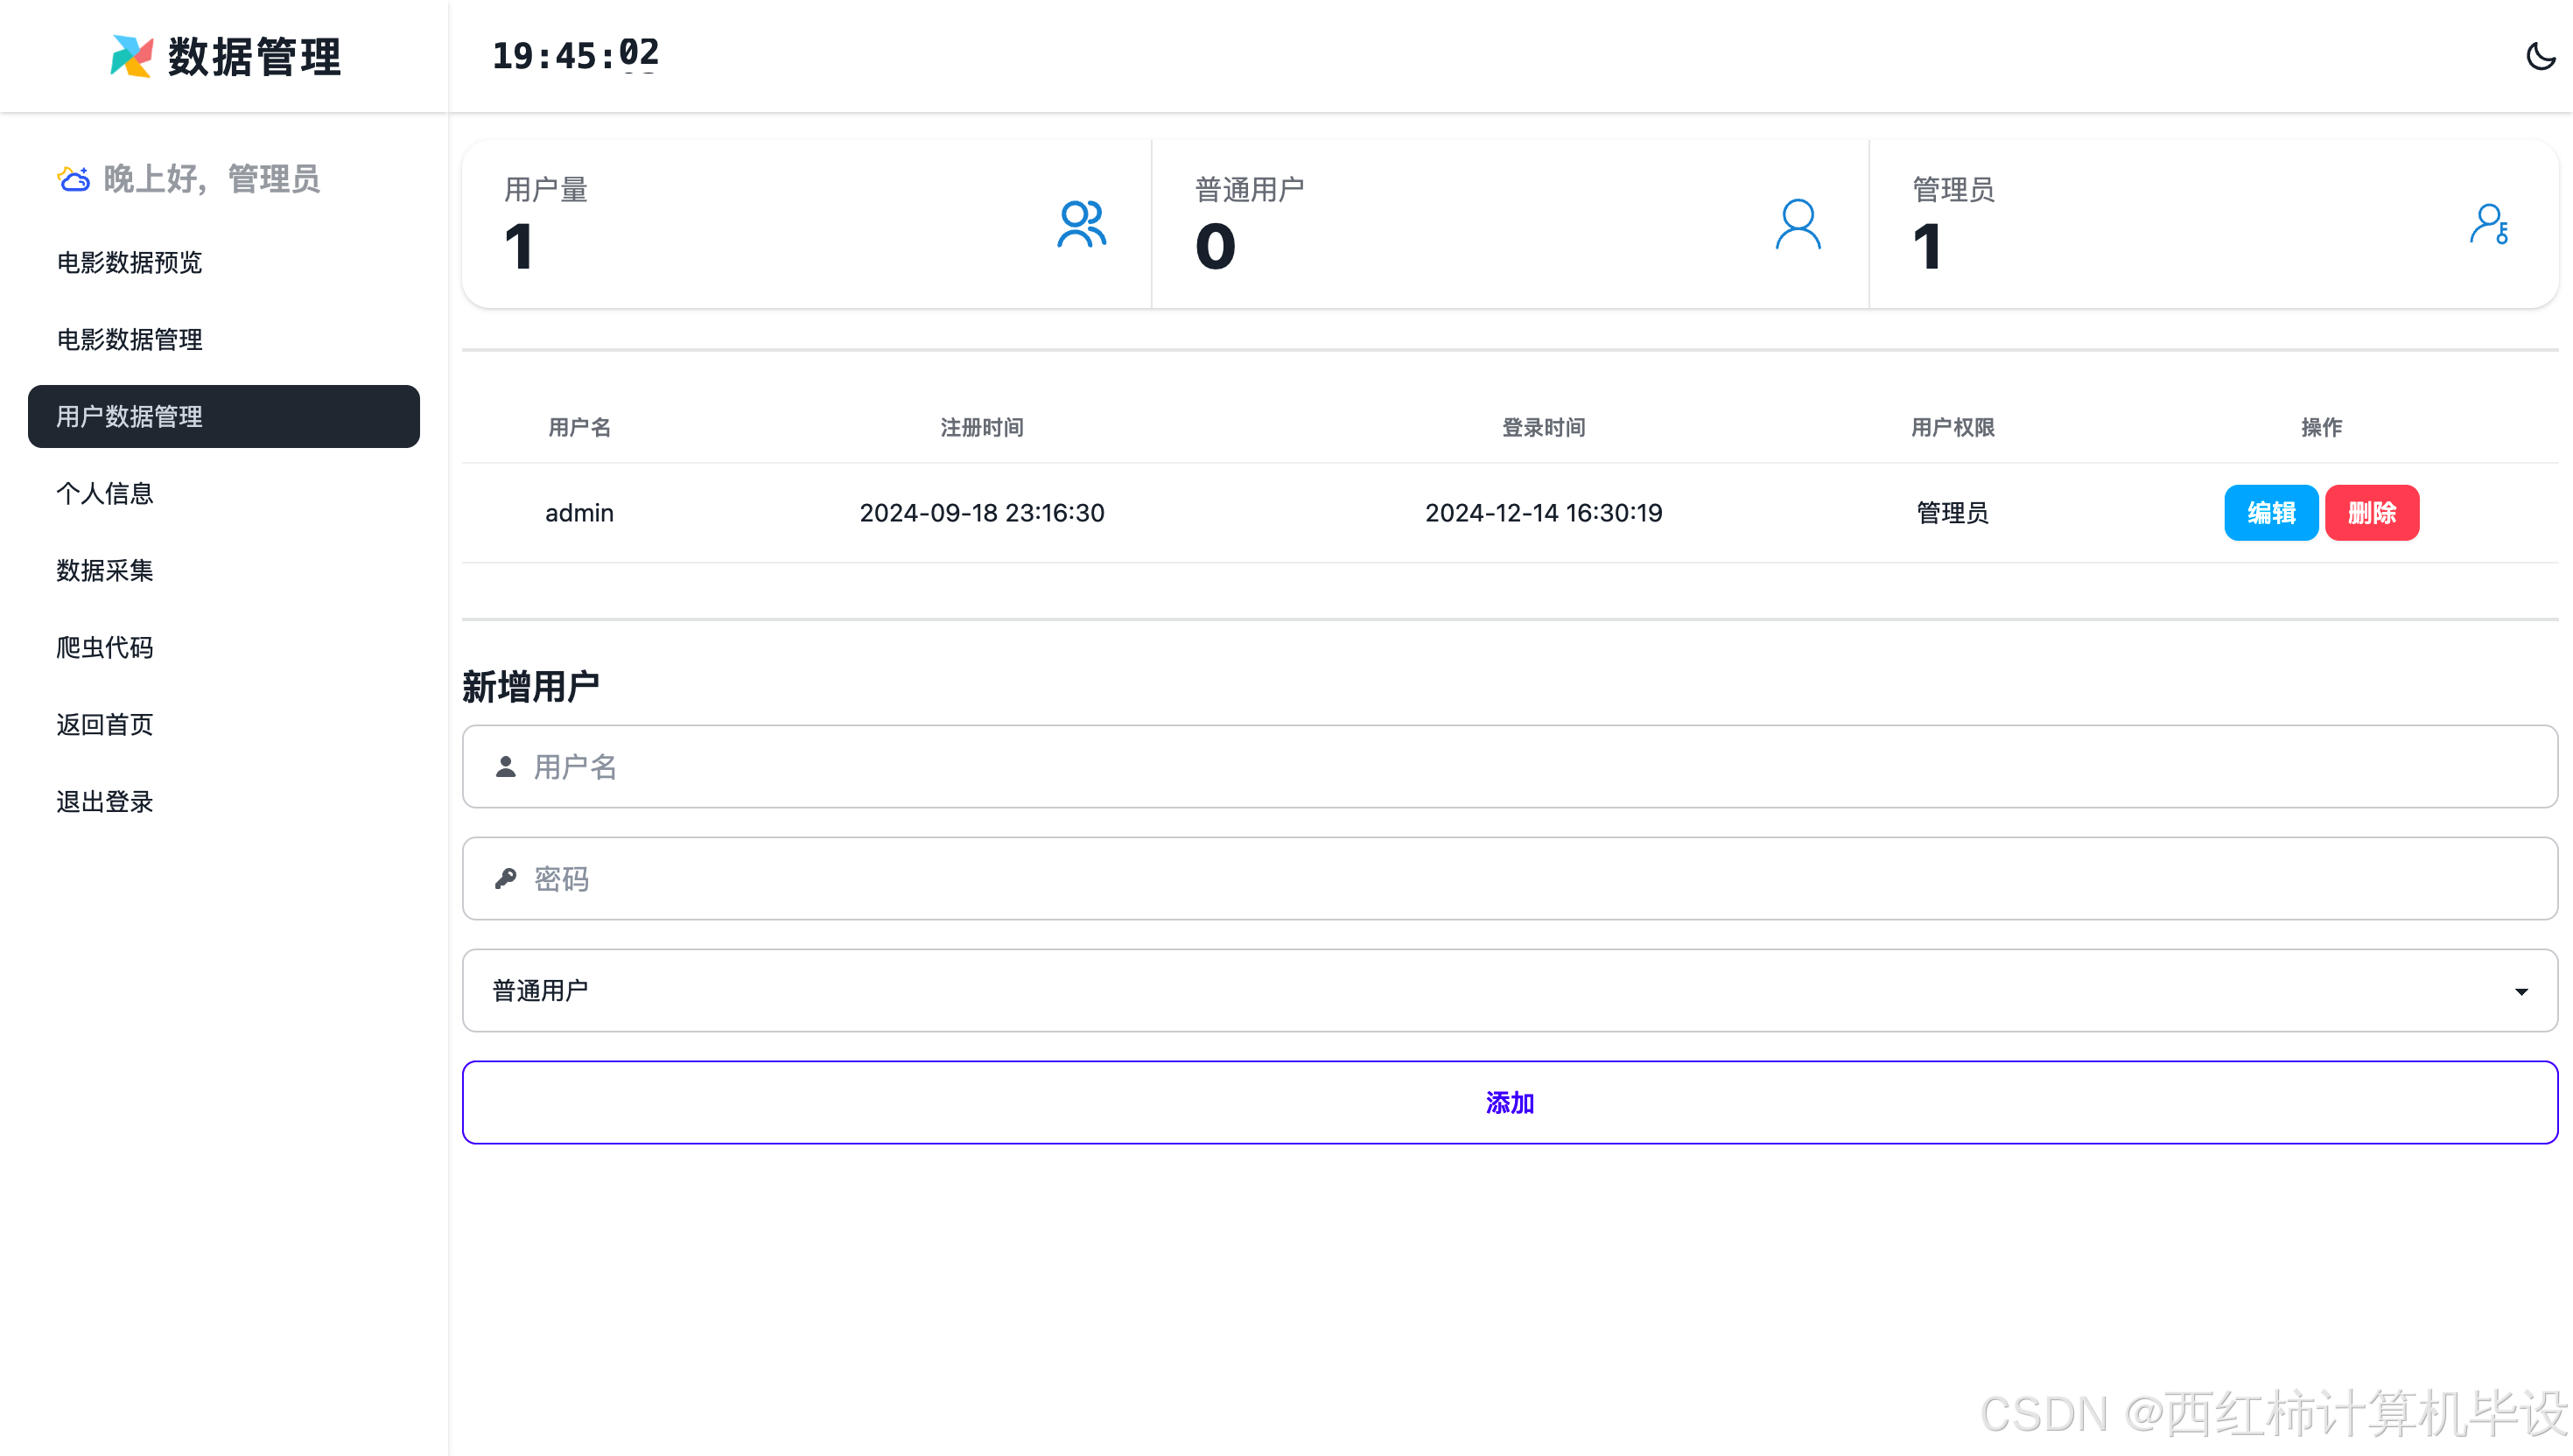Click the administrator key-person icon

click(2488, 224)
